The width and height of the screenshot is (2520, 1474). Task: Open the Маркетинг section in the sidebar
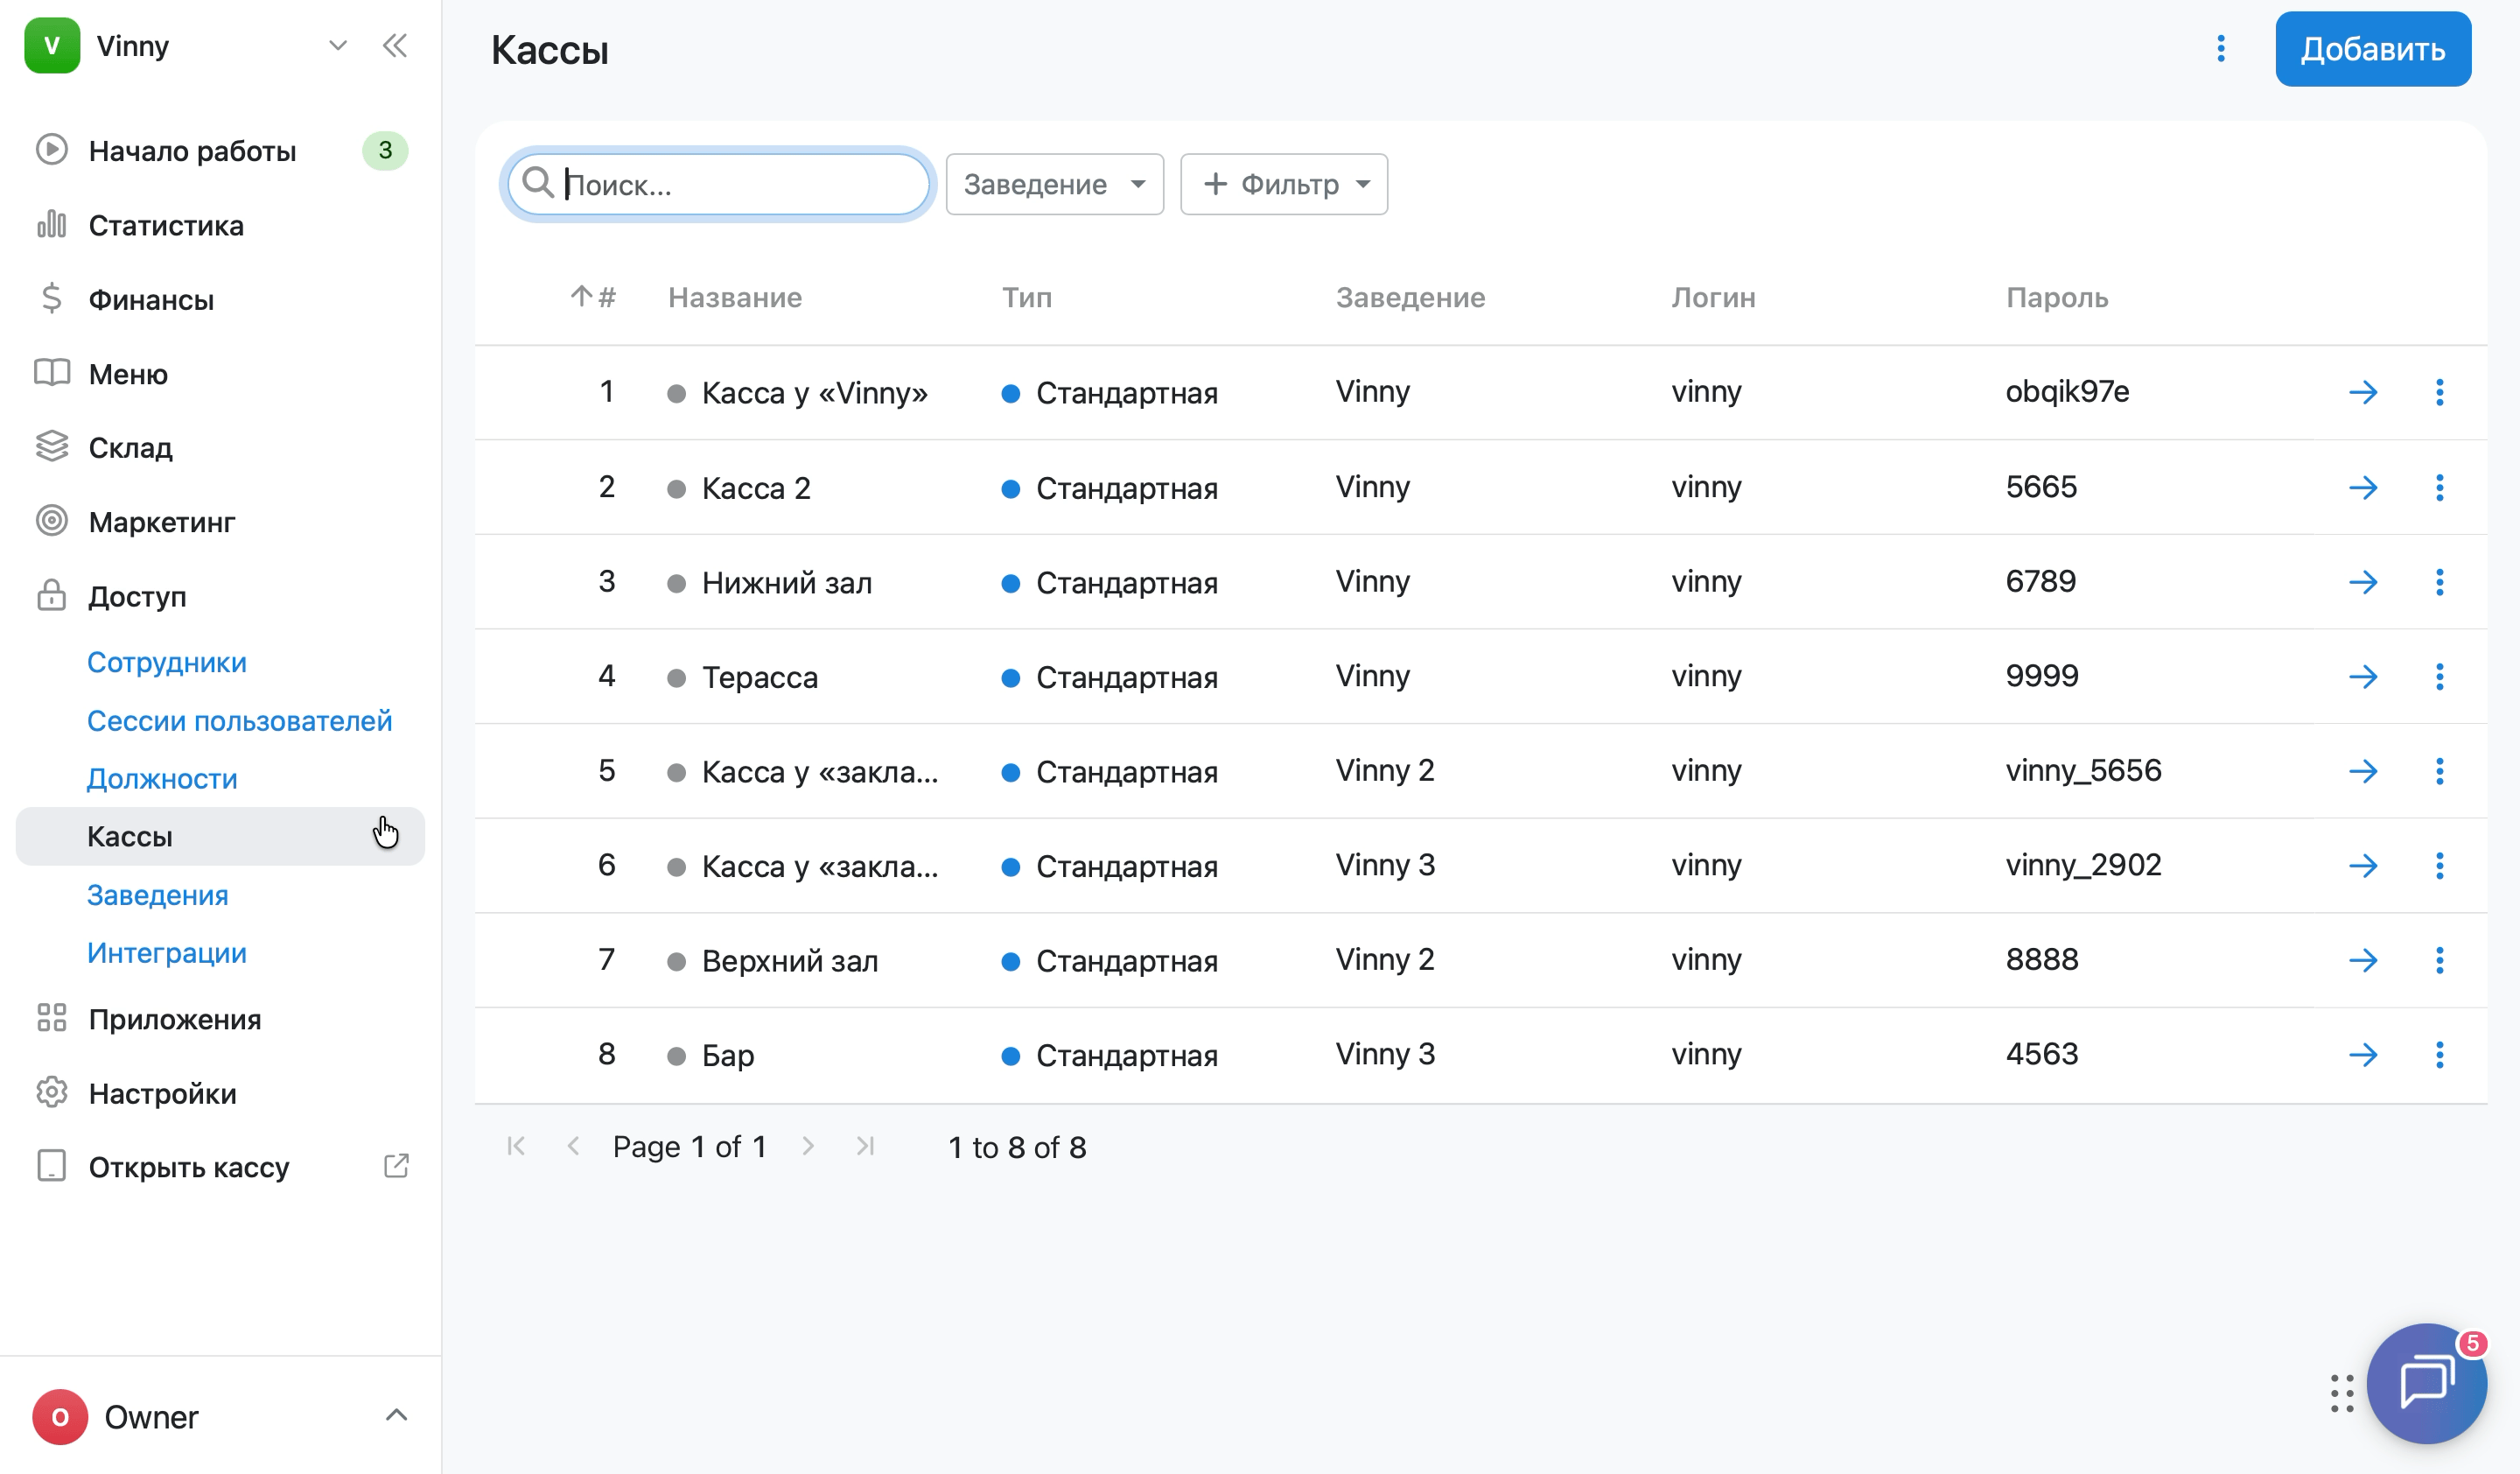click(x=162, y=521)
